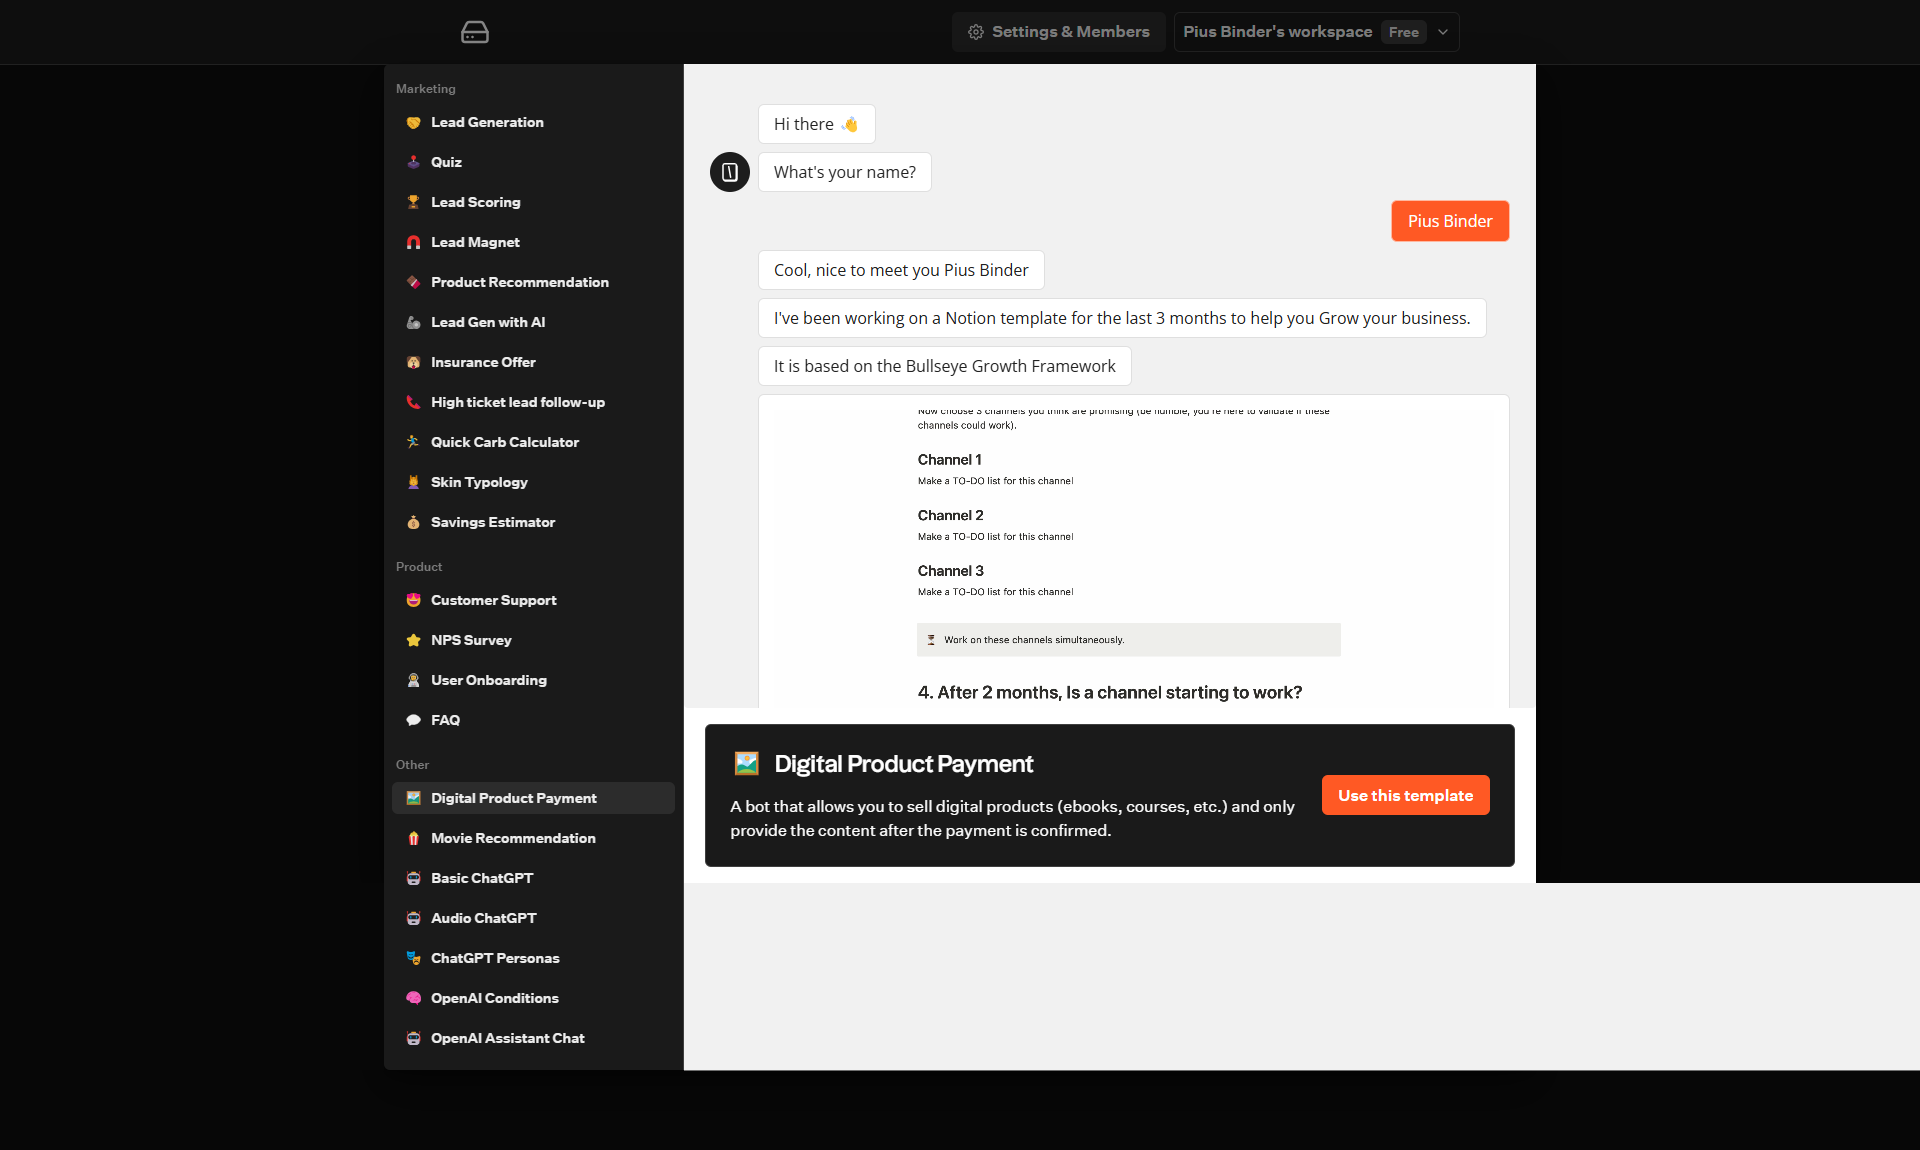Click the Use this template button

tap(1405, 795)
